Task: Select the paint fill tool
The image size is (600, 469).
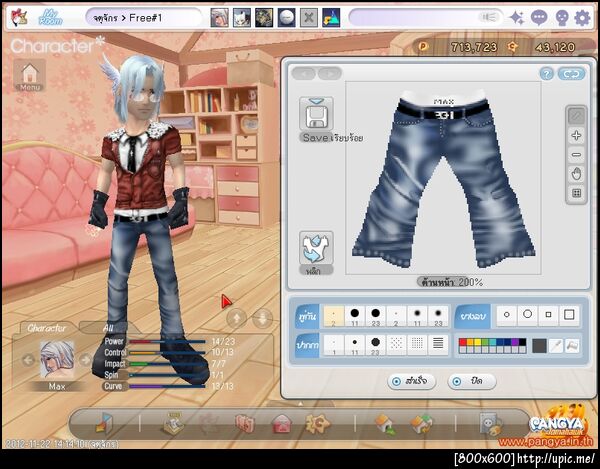Action: [x=572, y=346]
